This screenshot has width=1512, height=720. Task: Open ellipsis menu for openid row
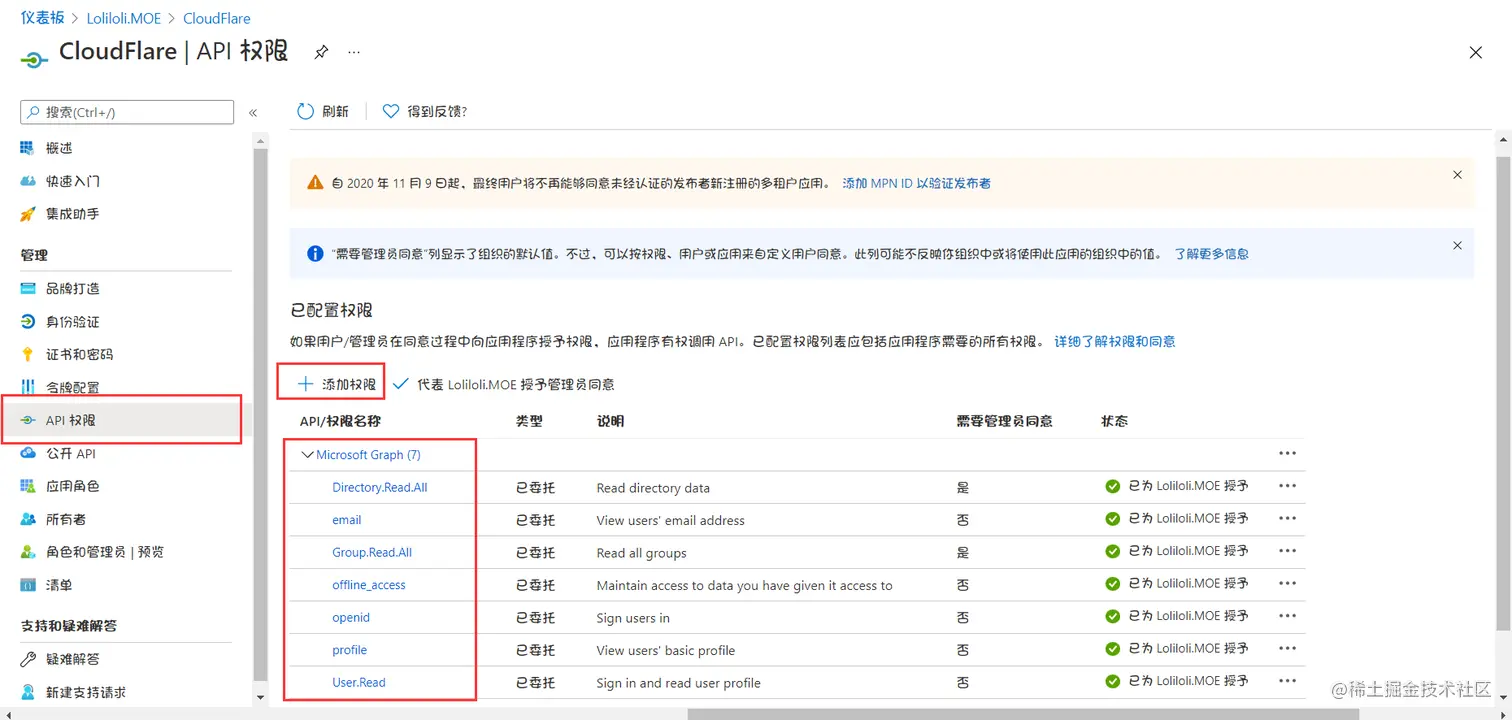click(x=1288, y=616)
